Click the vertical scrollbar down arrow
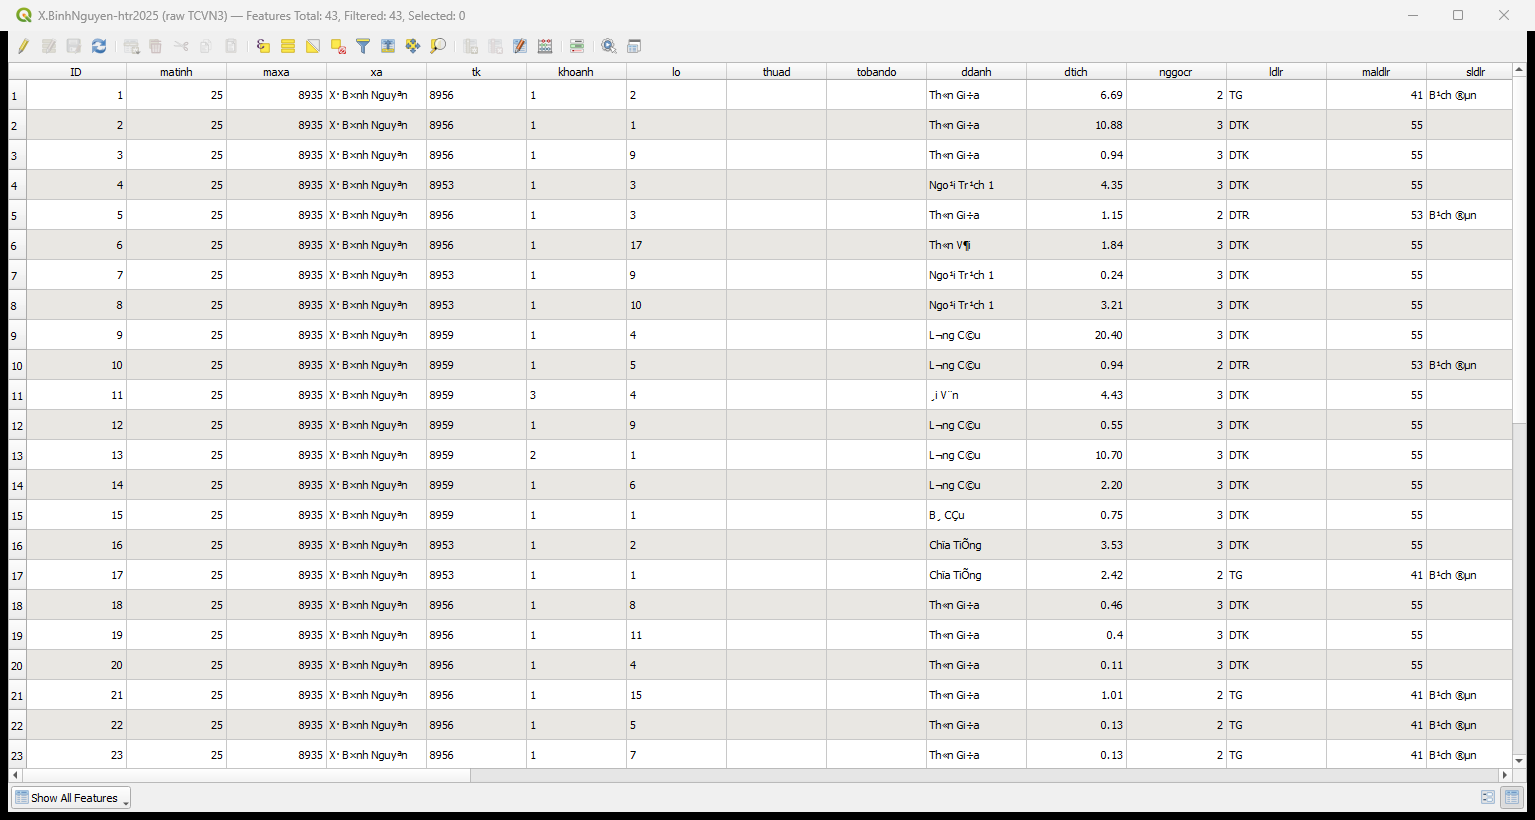Viewport: 1535px width, 820px height. pos(1519,761)
